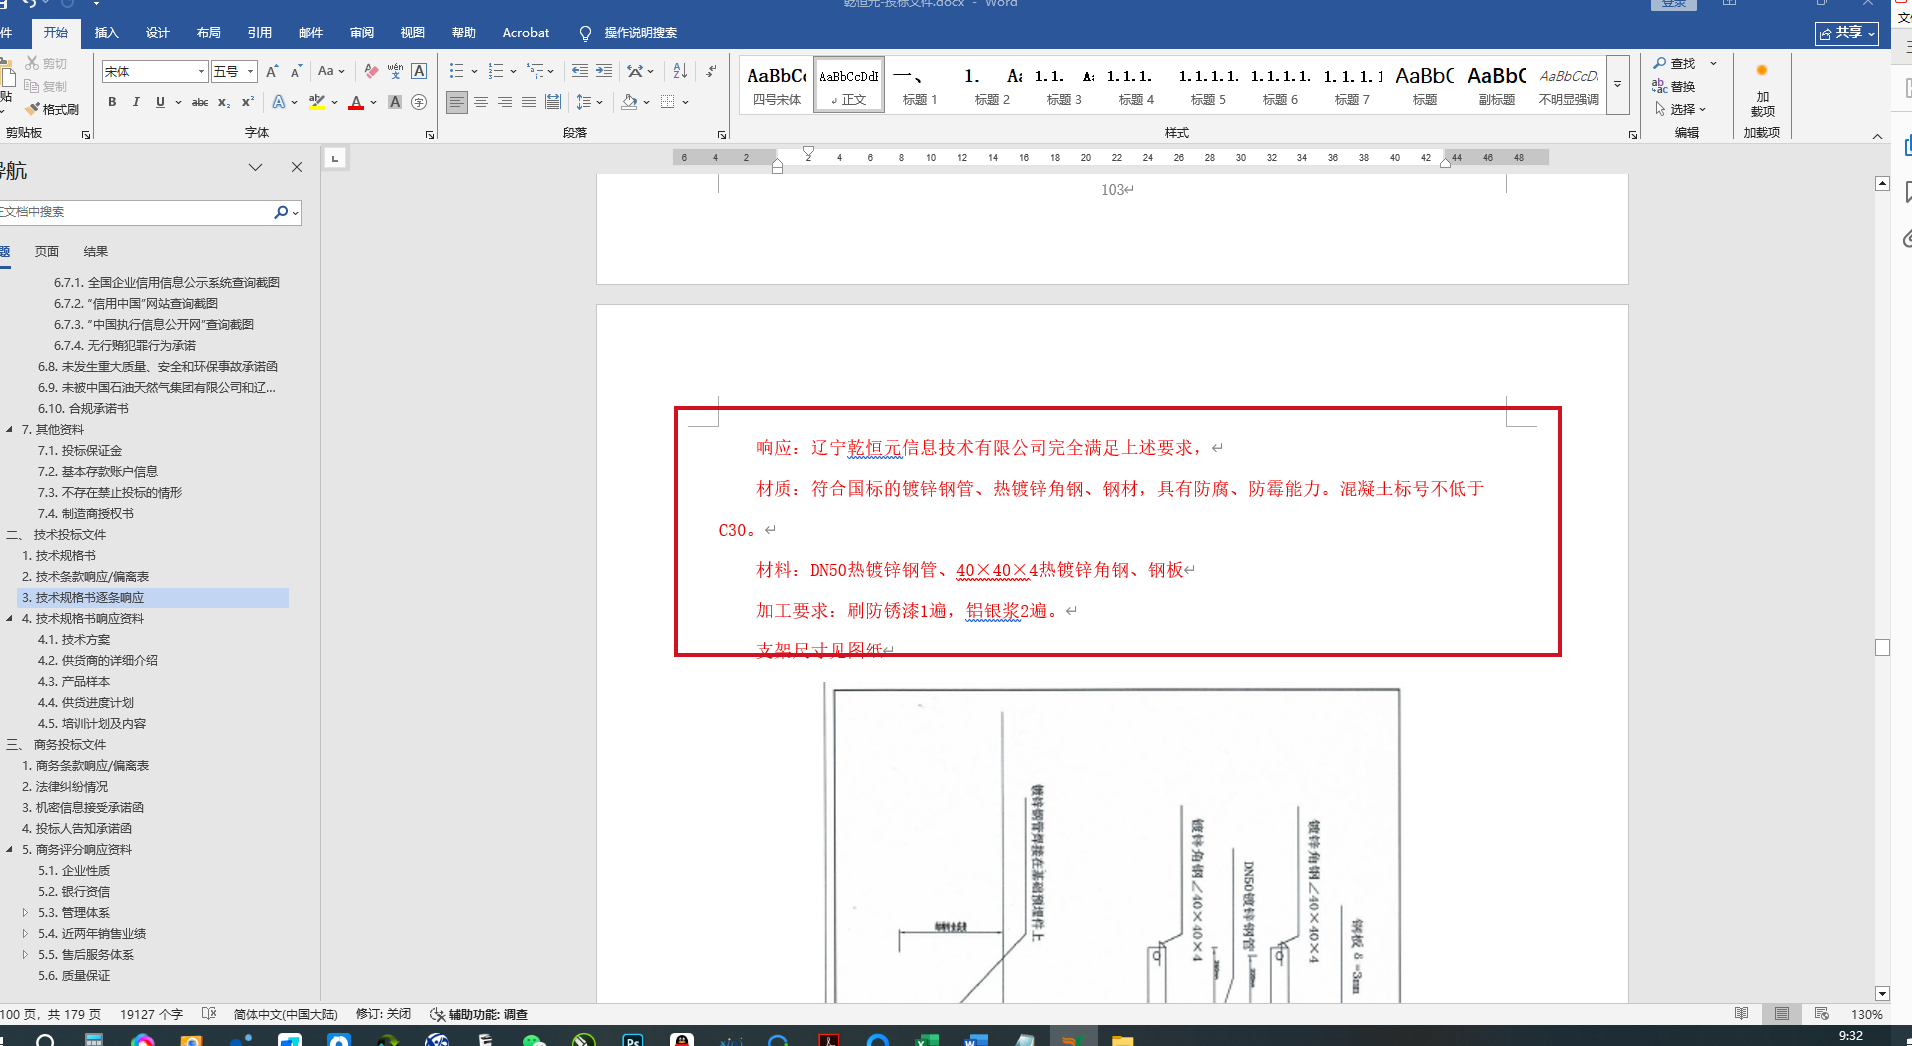Toggle superscript formatting
Image resolution: width=1912 pixels, height=1046 pixels.
[248, 102]
